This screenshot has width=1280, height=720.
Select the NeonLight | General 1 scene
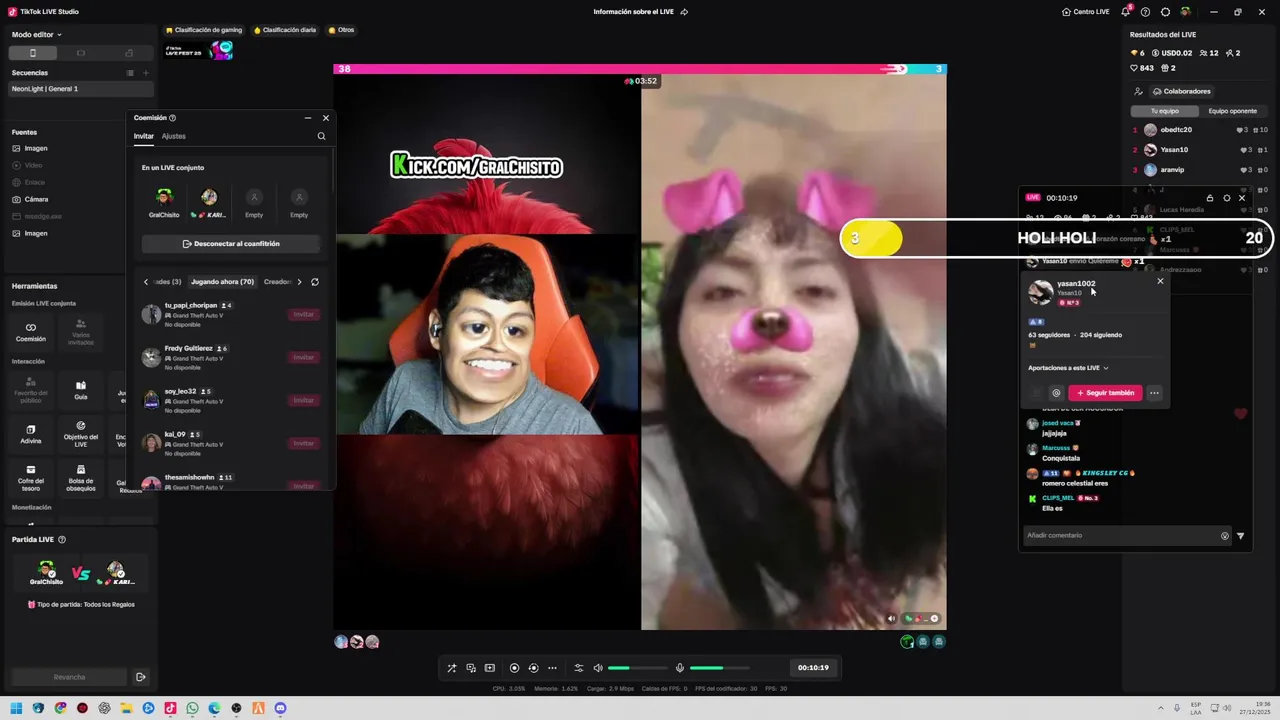coord(79,89)
